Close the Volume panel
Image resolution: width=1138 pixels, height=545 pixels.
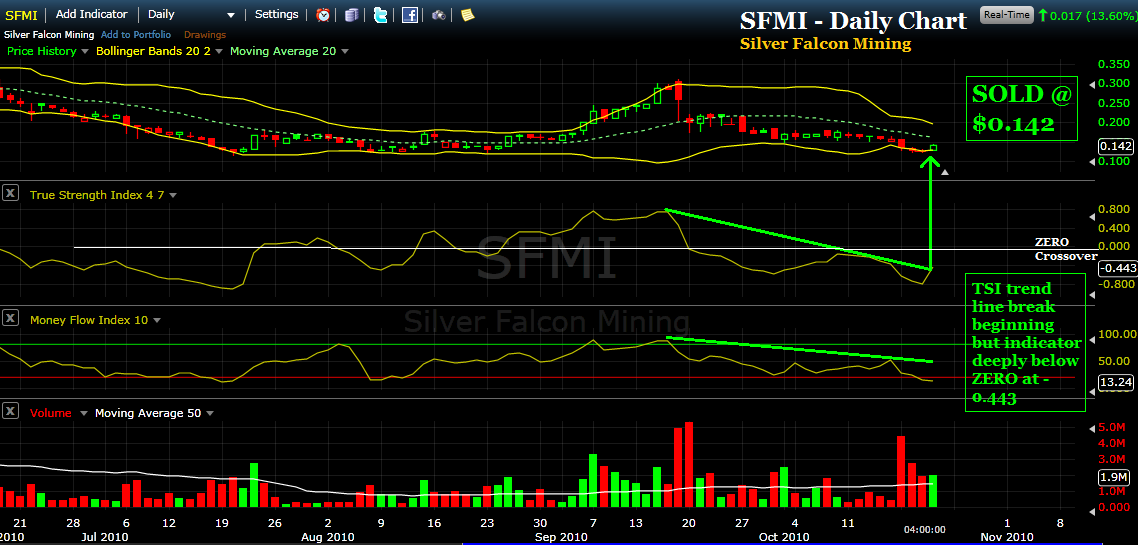[10, 411]
